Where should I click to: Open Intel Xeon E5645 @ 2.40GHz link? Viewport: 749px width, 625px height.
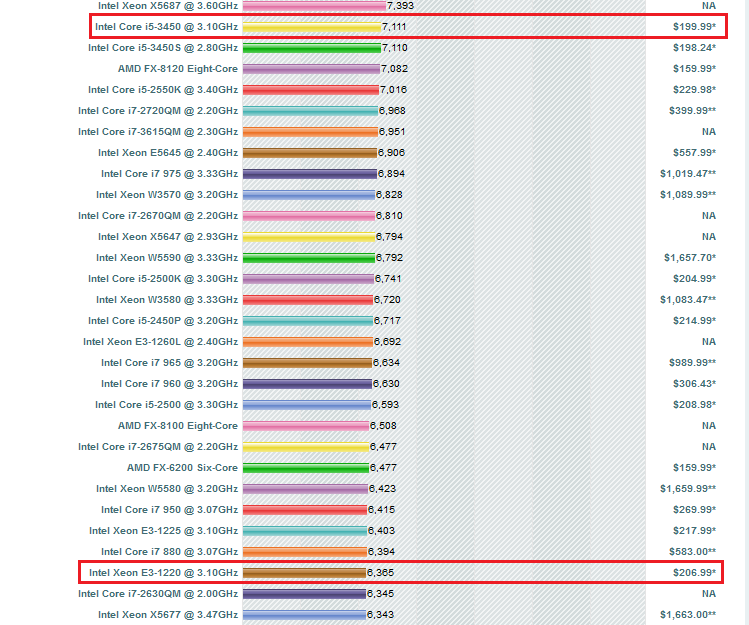168,153
